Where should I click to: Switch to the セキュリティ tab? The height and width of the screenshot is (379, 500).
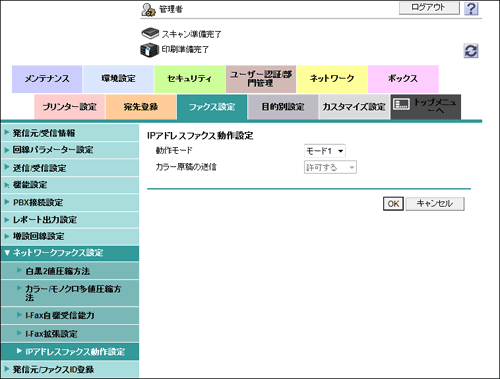point(189,79)
